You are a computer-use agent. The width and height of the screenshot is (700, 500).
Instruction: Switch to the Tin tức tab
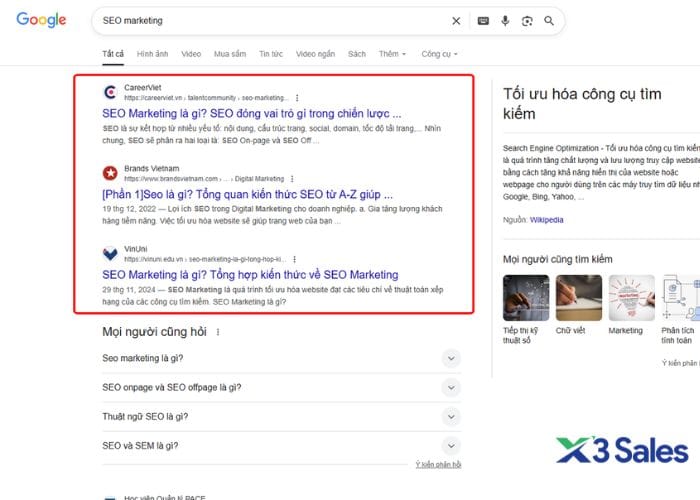(x=271, y=54)
